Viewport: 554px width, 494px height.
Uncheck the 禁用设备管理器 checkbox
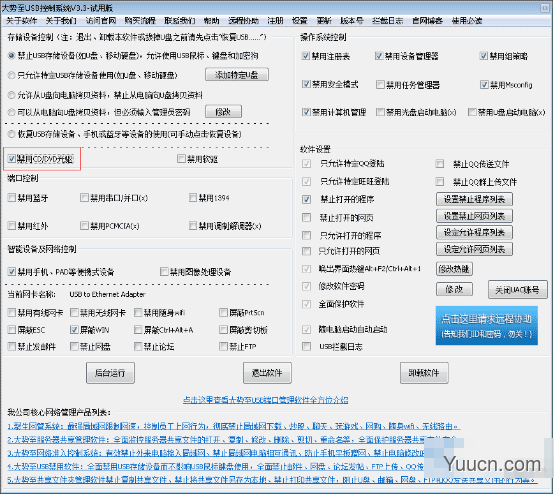pos(379,56)
